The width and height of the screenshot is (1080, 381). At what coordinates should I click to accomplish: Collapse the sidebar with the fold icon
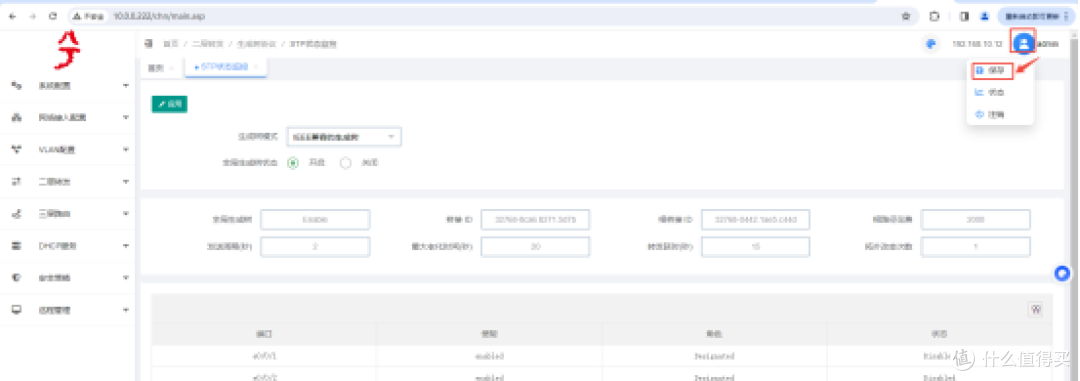148,44
